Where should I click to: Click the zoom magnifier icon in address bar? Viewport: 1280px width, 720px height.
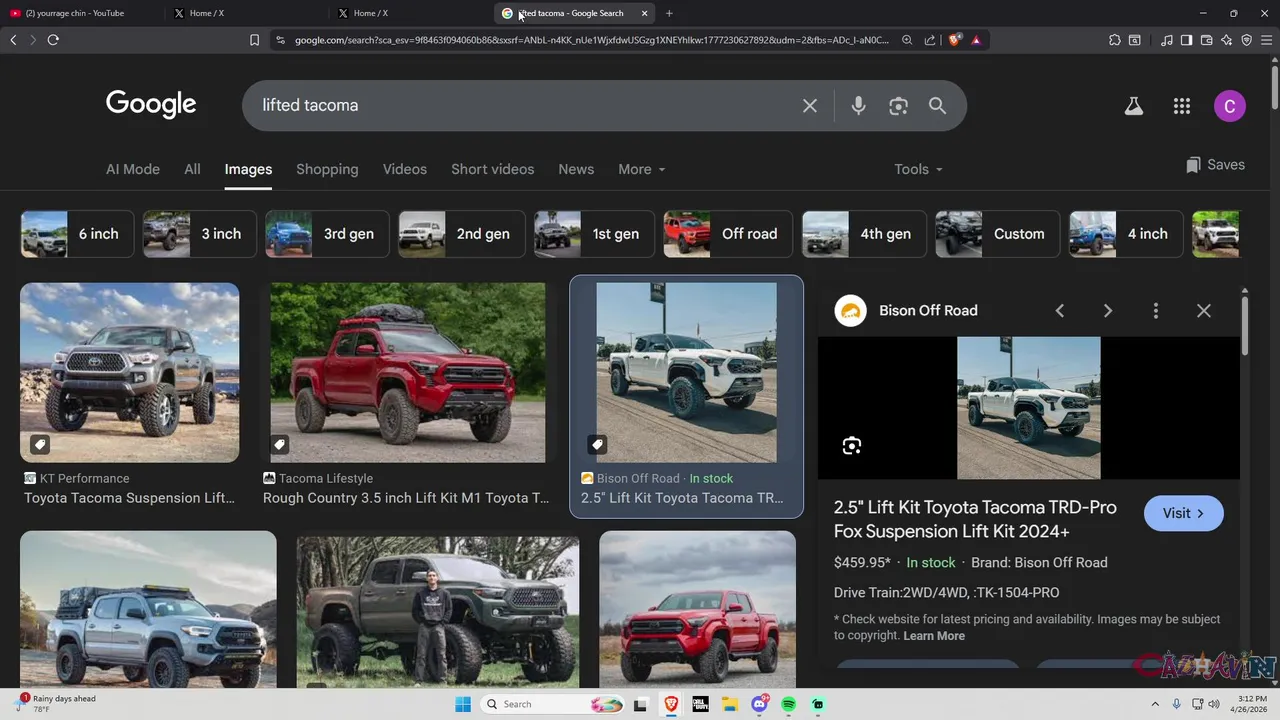coord(907,40)
